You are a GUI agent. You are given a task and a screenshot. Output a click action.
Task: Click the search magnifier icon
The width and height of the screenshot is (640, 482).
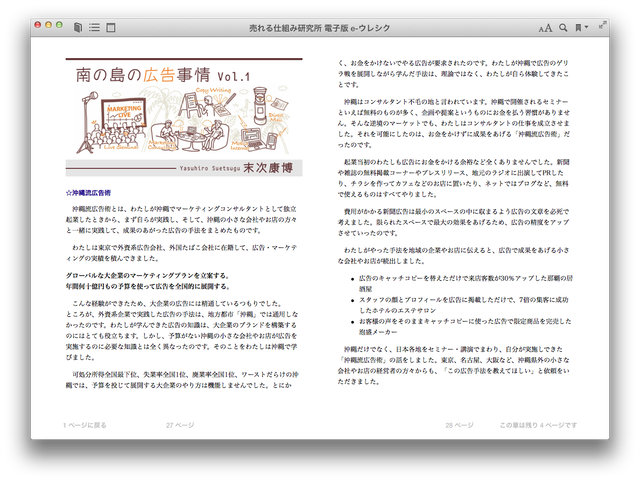[563, 28]
